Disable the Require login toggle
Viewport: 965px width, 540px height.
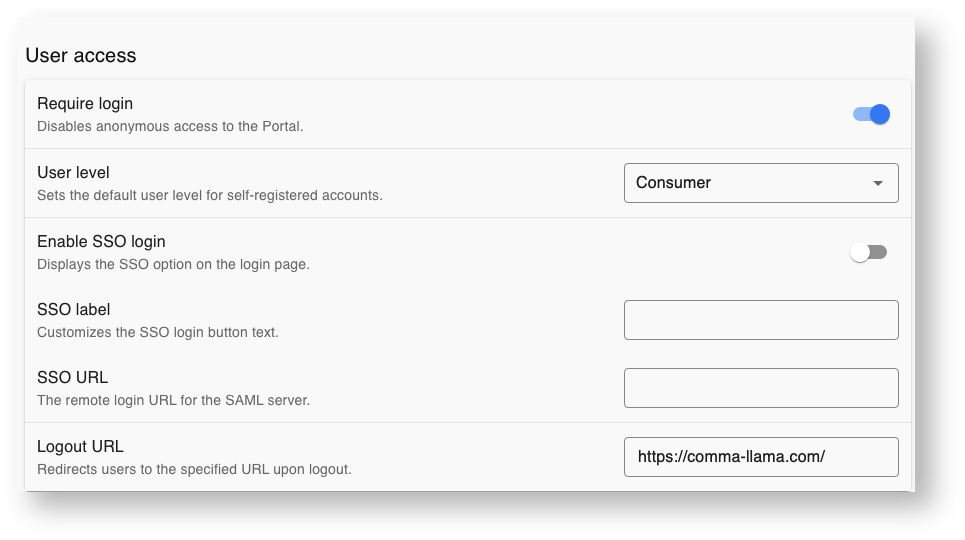click(x=871, y=115)
